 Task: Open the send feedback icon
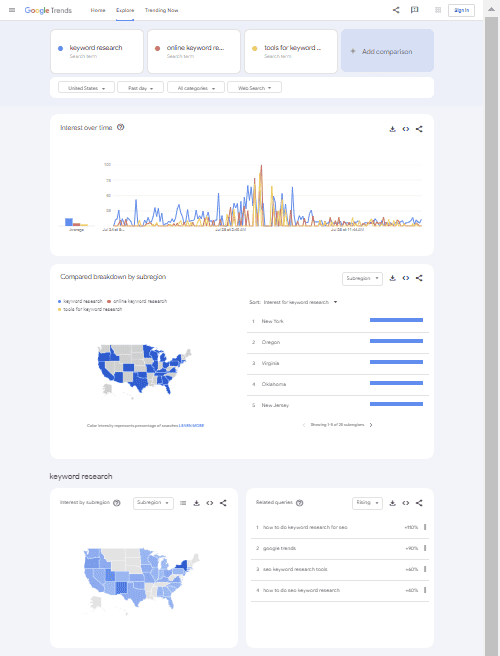(x=415, y=10)
